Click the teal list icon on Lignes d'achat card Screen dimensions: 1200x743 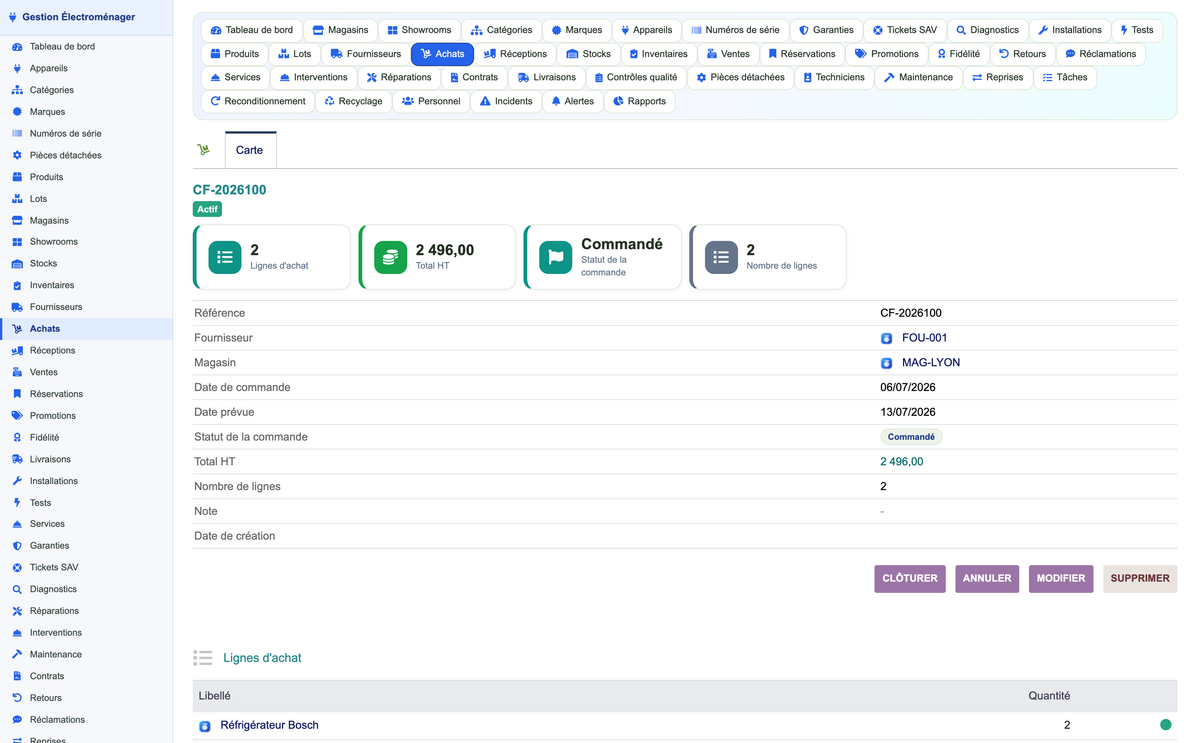225,257
